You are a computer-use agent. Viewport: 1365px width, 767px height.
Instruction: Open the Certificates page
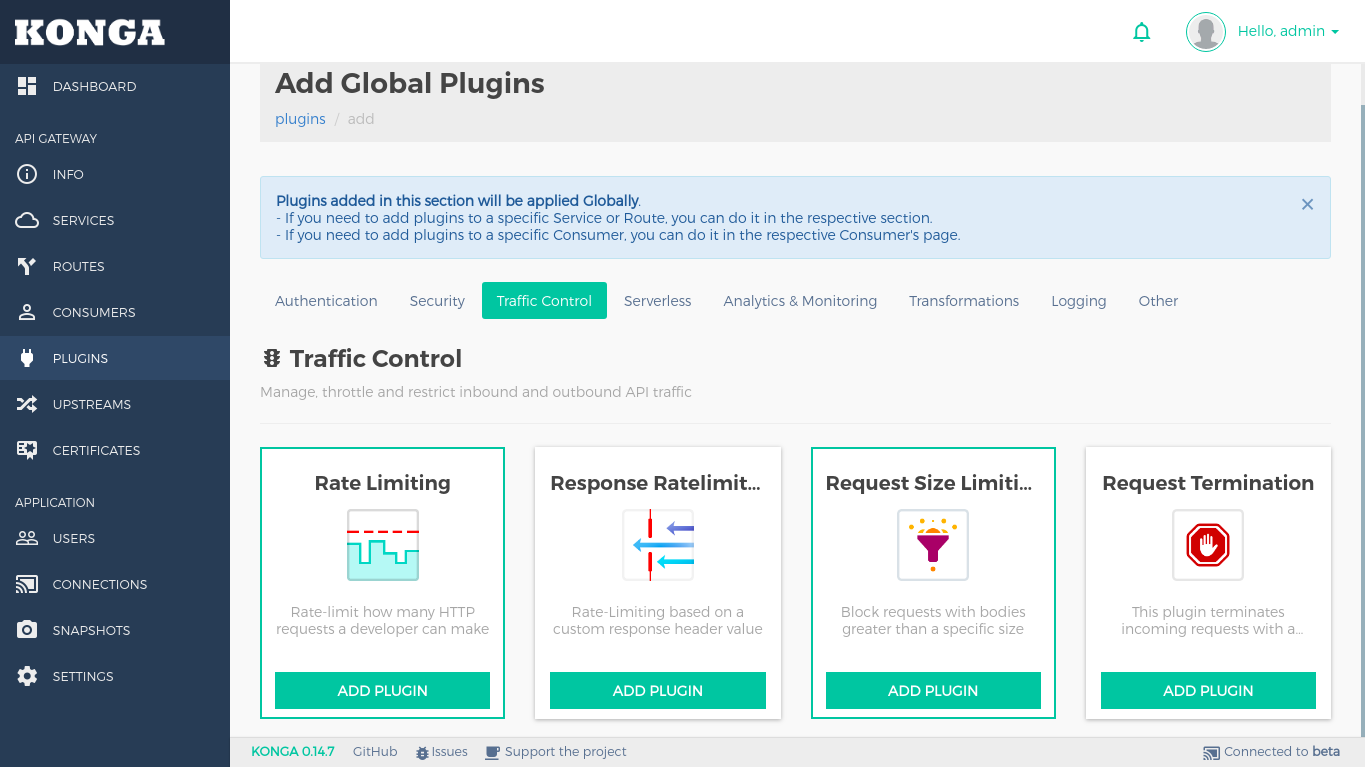pos(96,451)
